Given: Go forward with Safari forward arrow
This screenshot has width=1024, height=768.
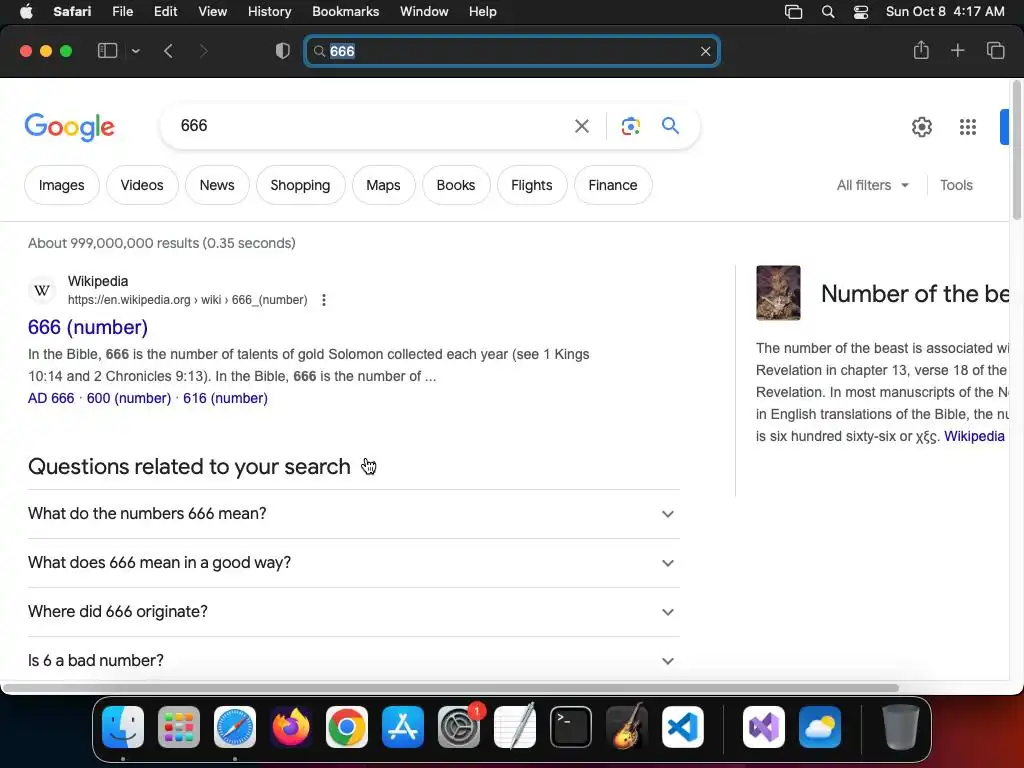Looking at the screenshot, I should click(203, 51).
